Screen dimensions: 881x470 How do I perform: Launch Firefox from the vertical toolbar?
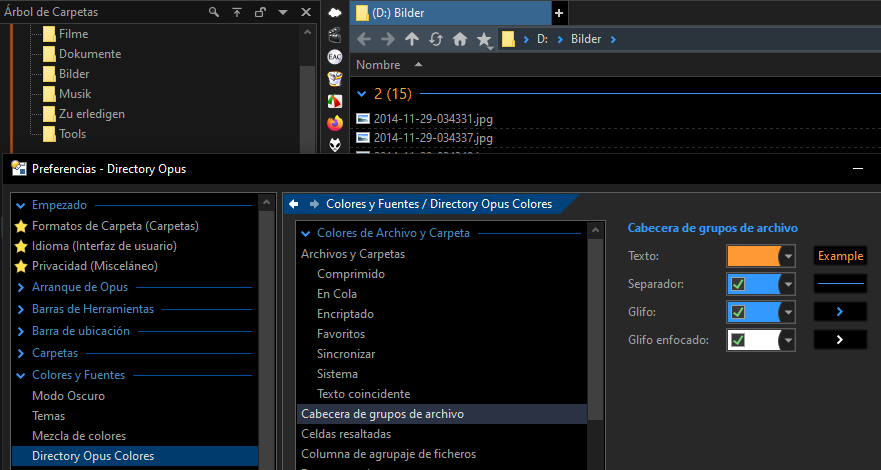[x=335, y=123]
